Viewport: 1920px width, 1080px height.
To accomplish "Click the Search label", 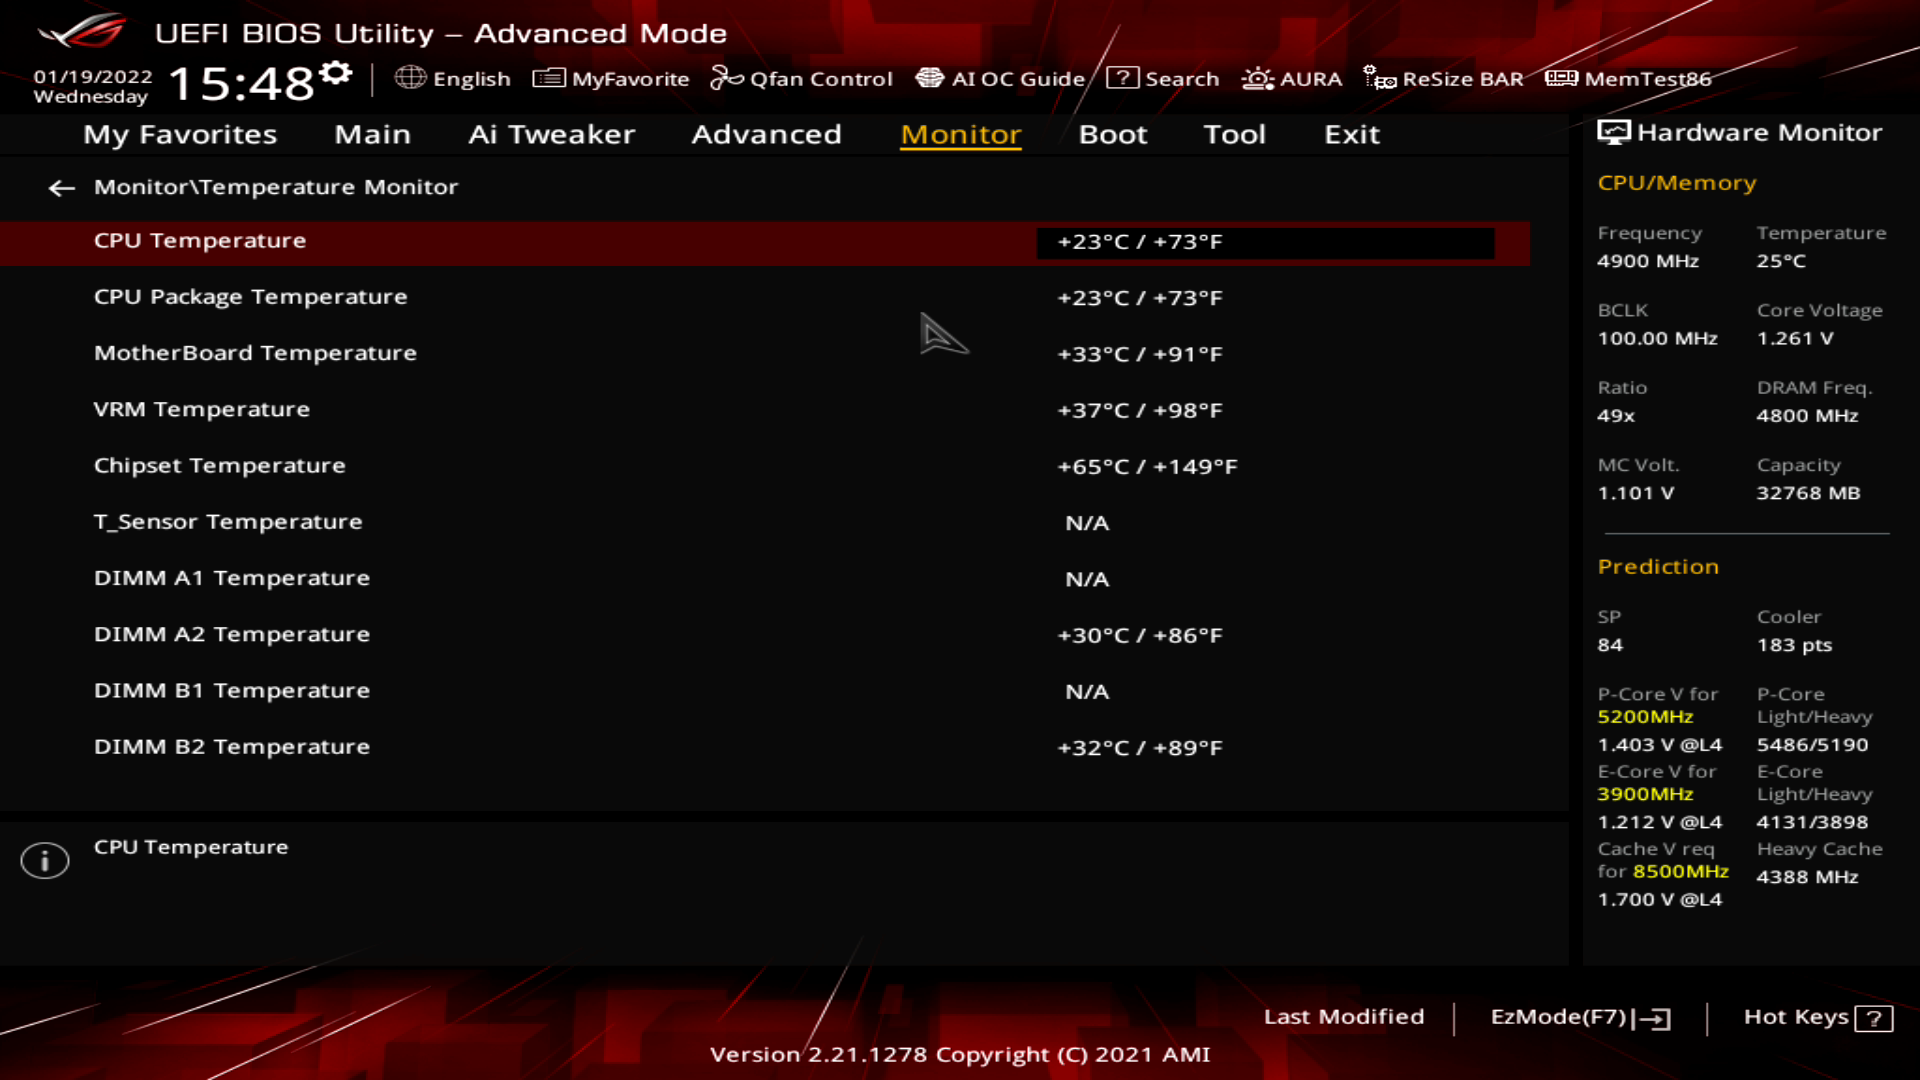I will point(1182,78).
